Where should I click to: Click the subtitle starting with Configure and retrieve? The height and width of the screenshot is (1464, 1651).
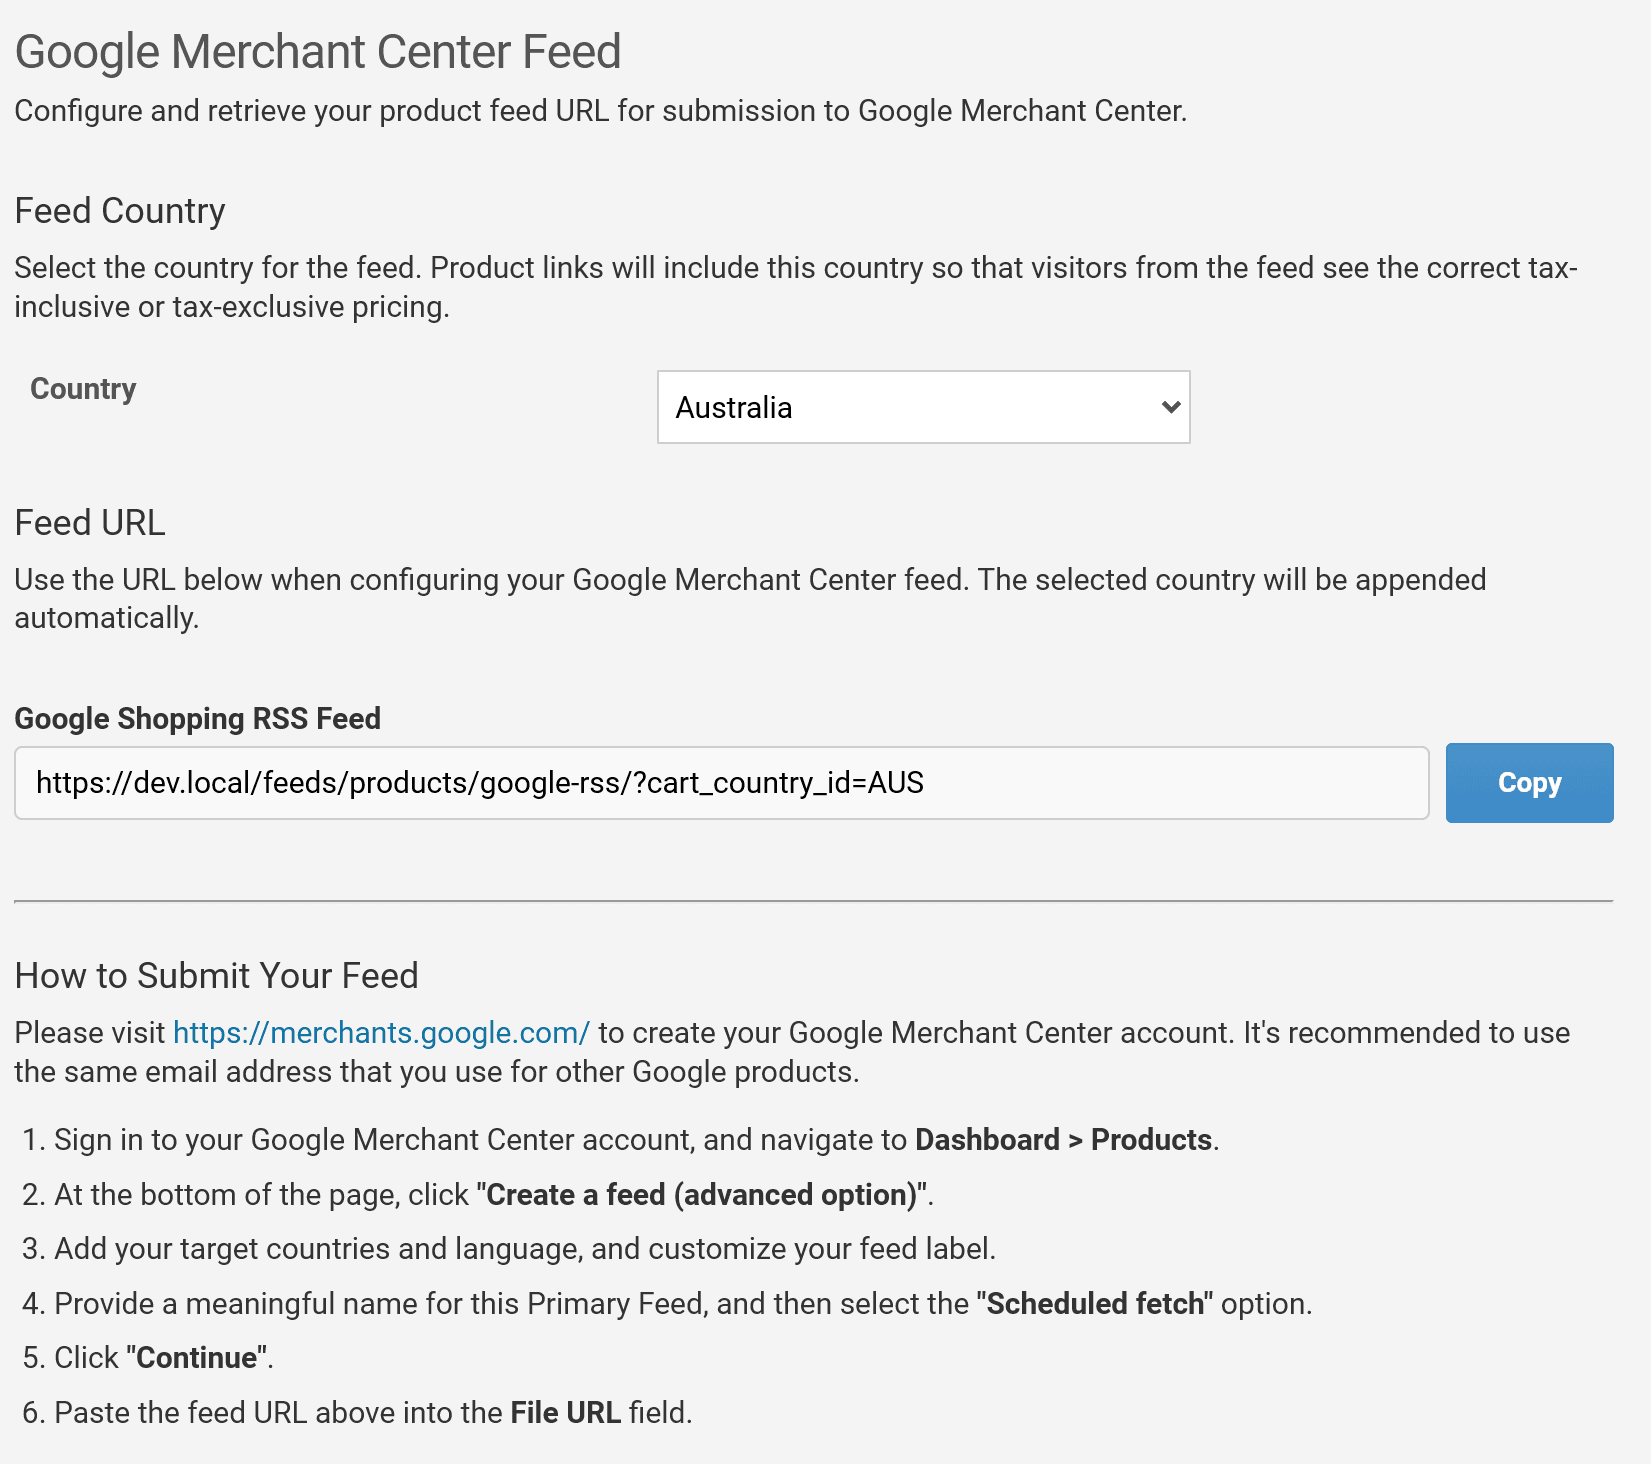point(600,111)
